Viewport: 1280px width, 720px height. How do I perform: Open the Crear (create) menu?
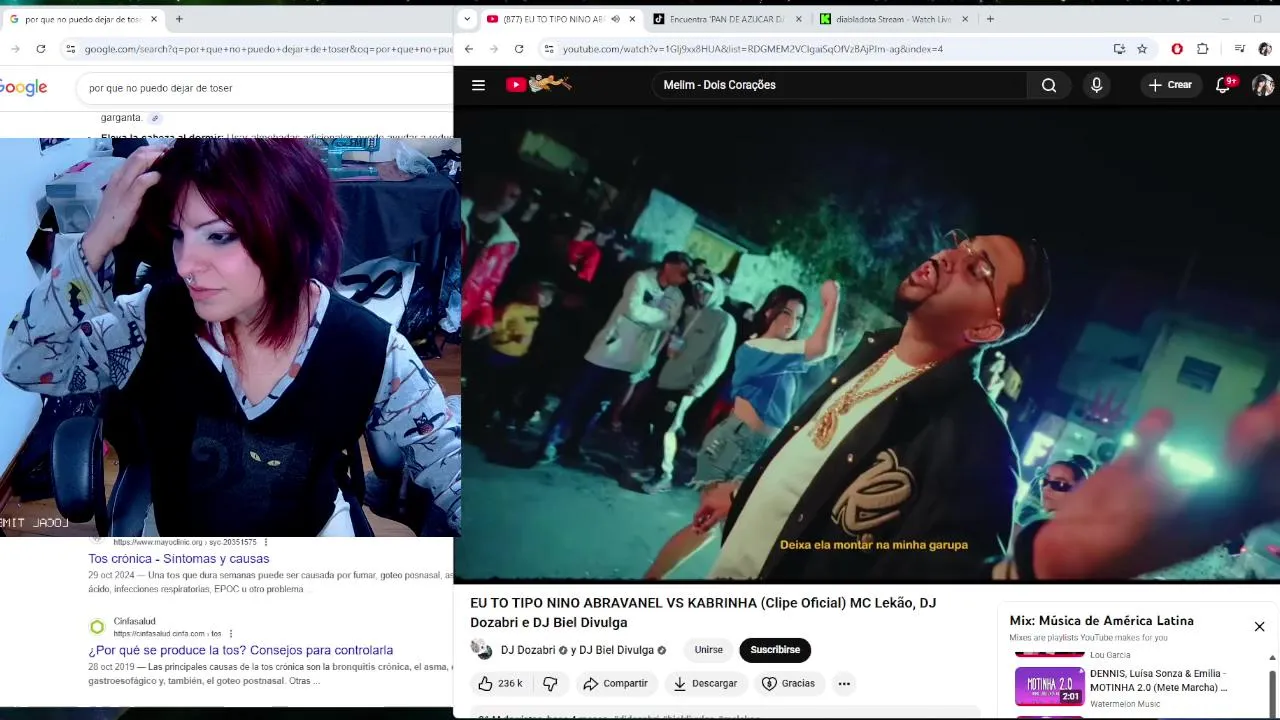(x=1170, y=85)
